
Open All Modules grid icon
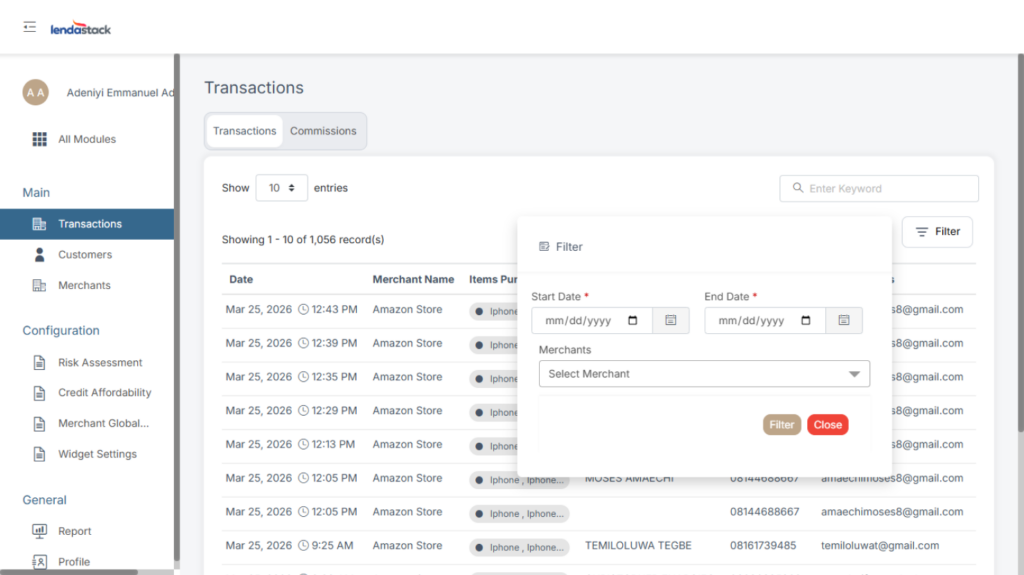(x=40, y=139)
